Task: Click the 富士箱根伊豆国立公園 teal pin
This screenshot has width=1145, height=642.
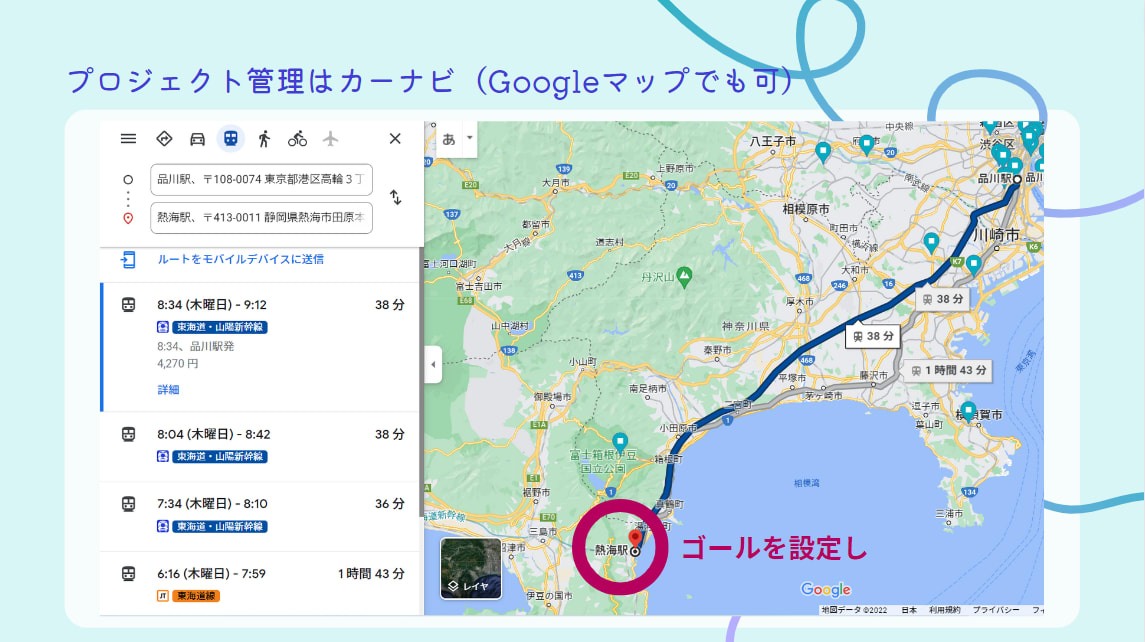Action: coord(620,442)
